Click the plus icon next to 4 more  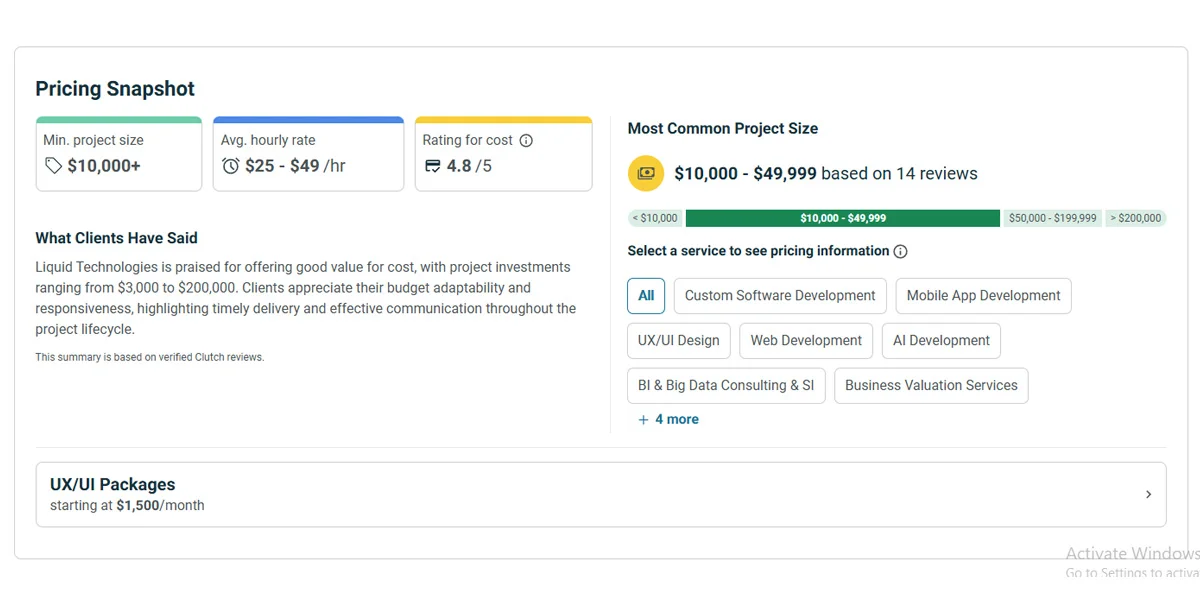click(x=643, y=420)
